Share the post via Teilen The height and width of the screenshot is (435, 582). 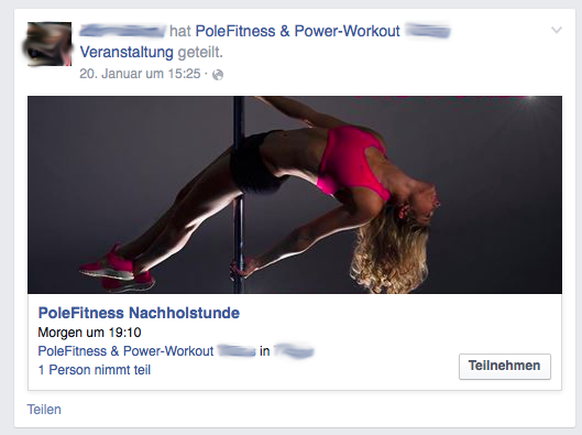(44, 409)
